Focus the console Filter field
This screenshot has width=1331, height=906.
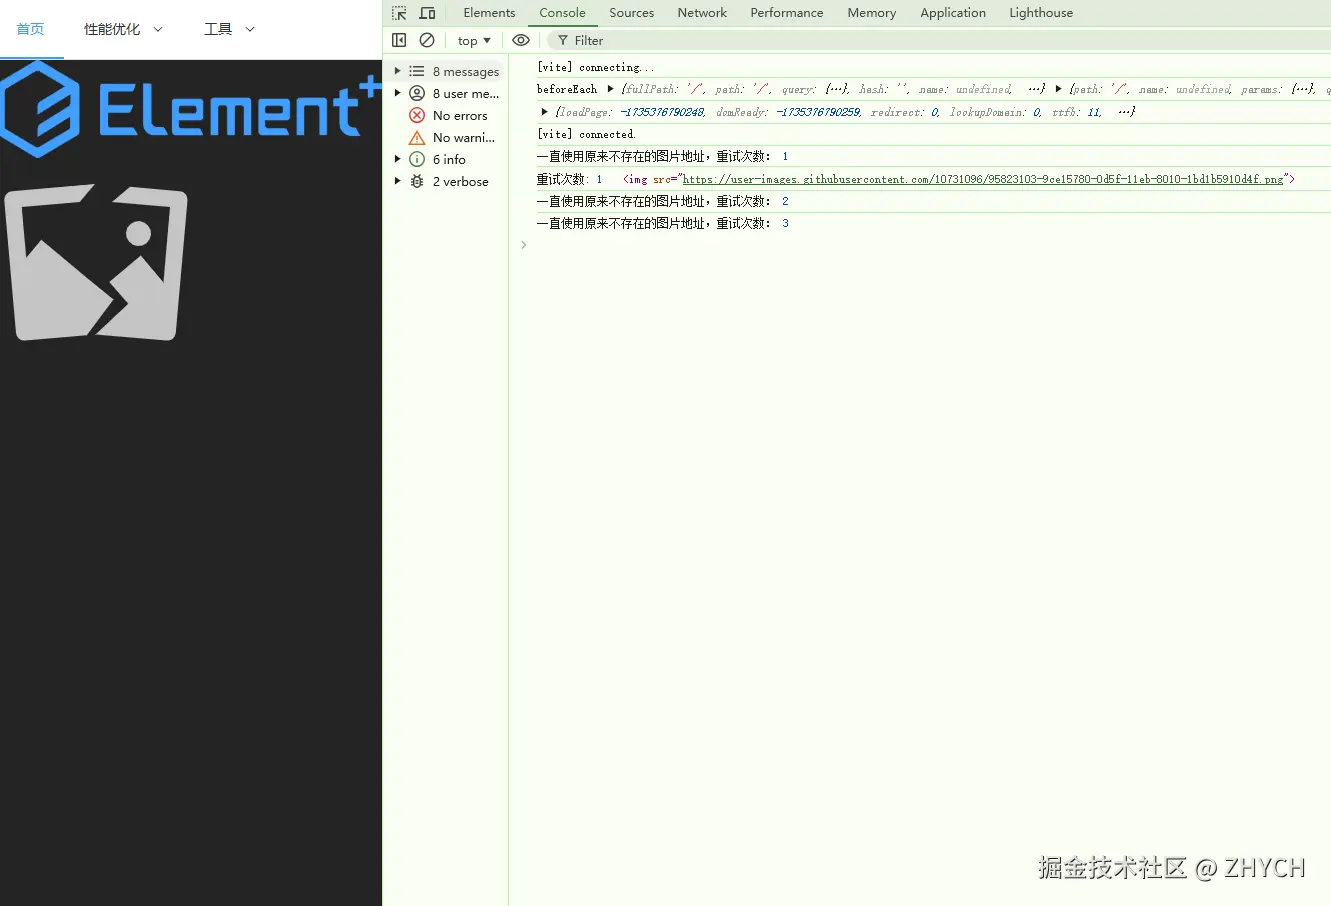click(x=940, y=40)
